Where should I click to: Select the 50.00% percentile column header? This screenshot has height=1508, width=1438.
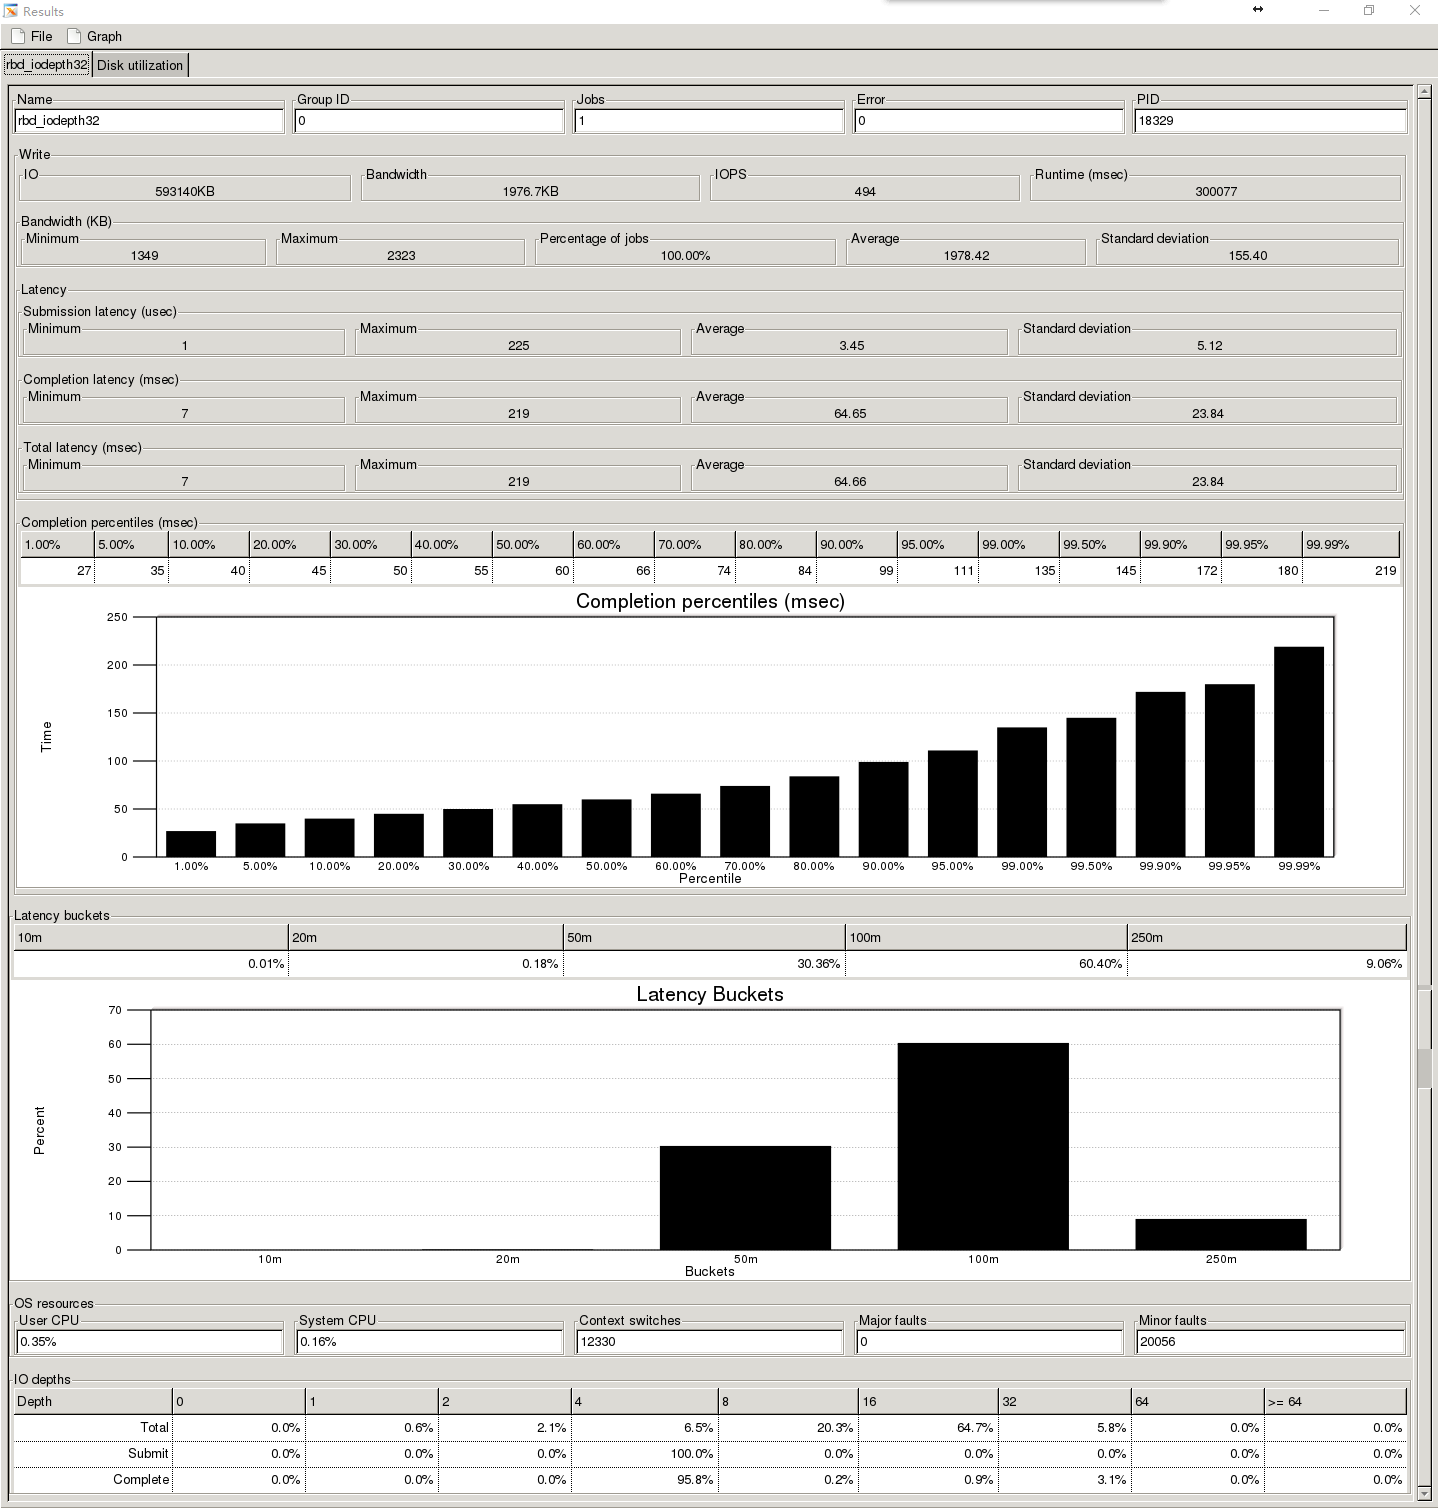(x=532, y=544)
